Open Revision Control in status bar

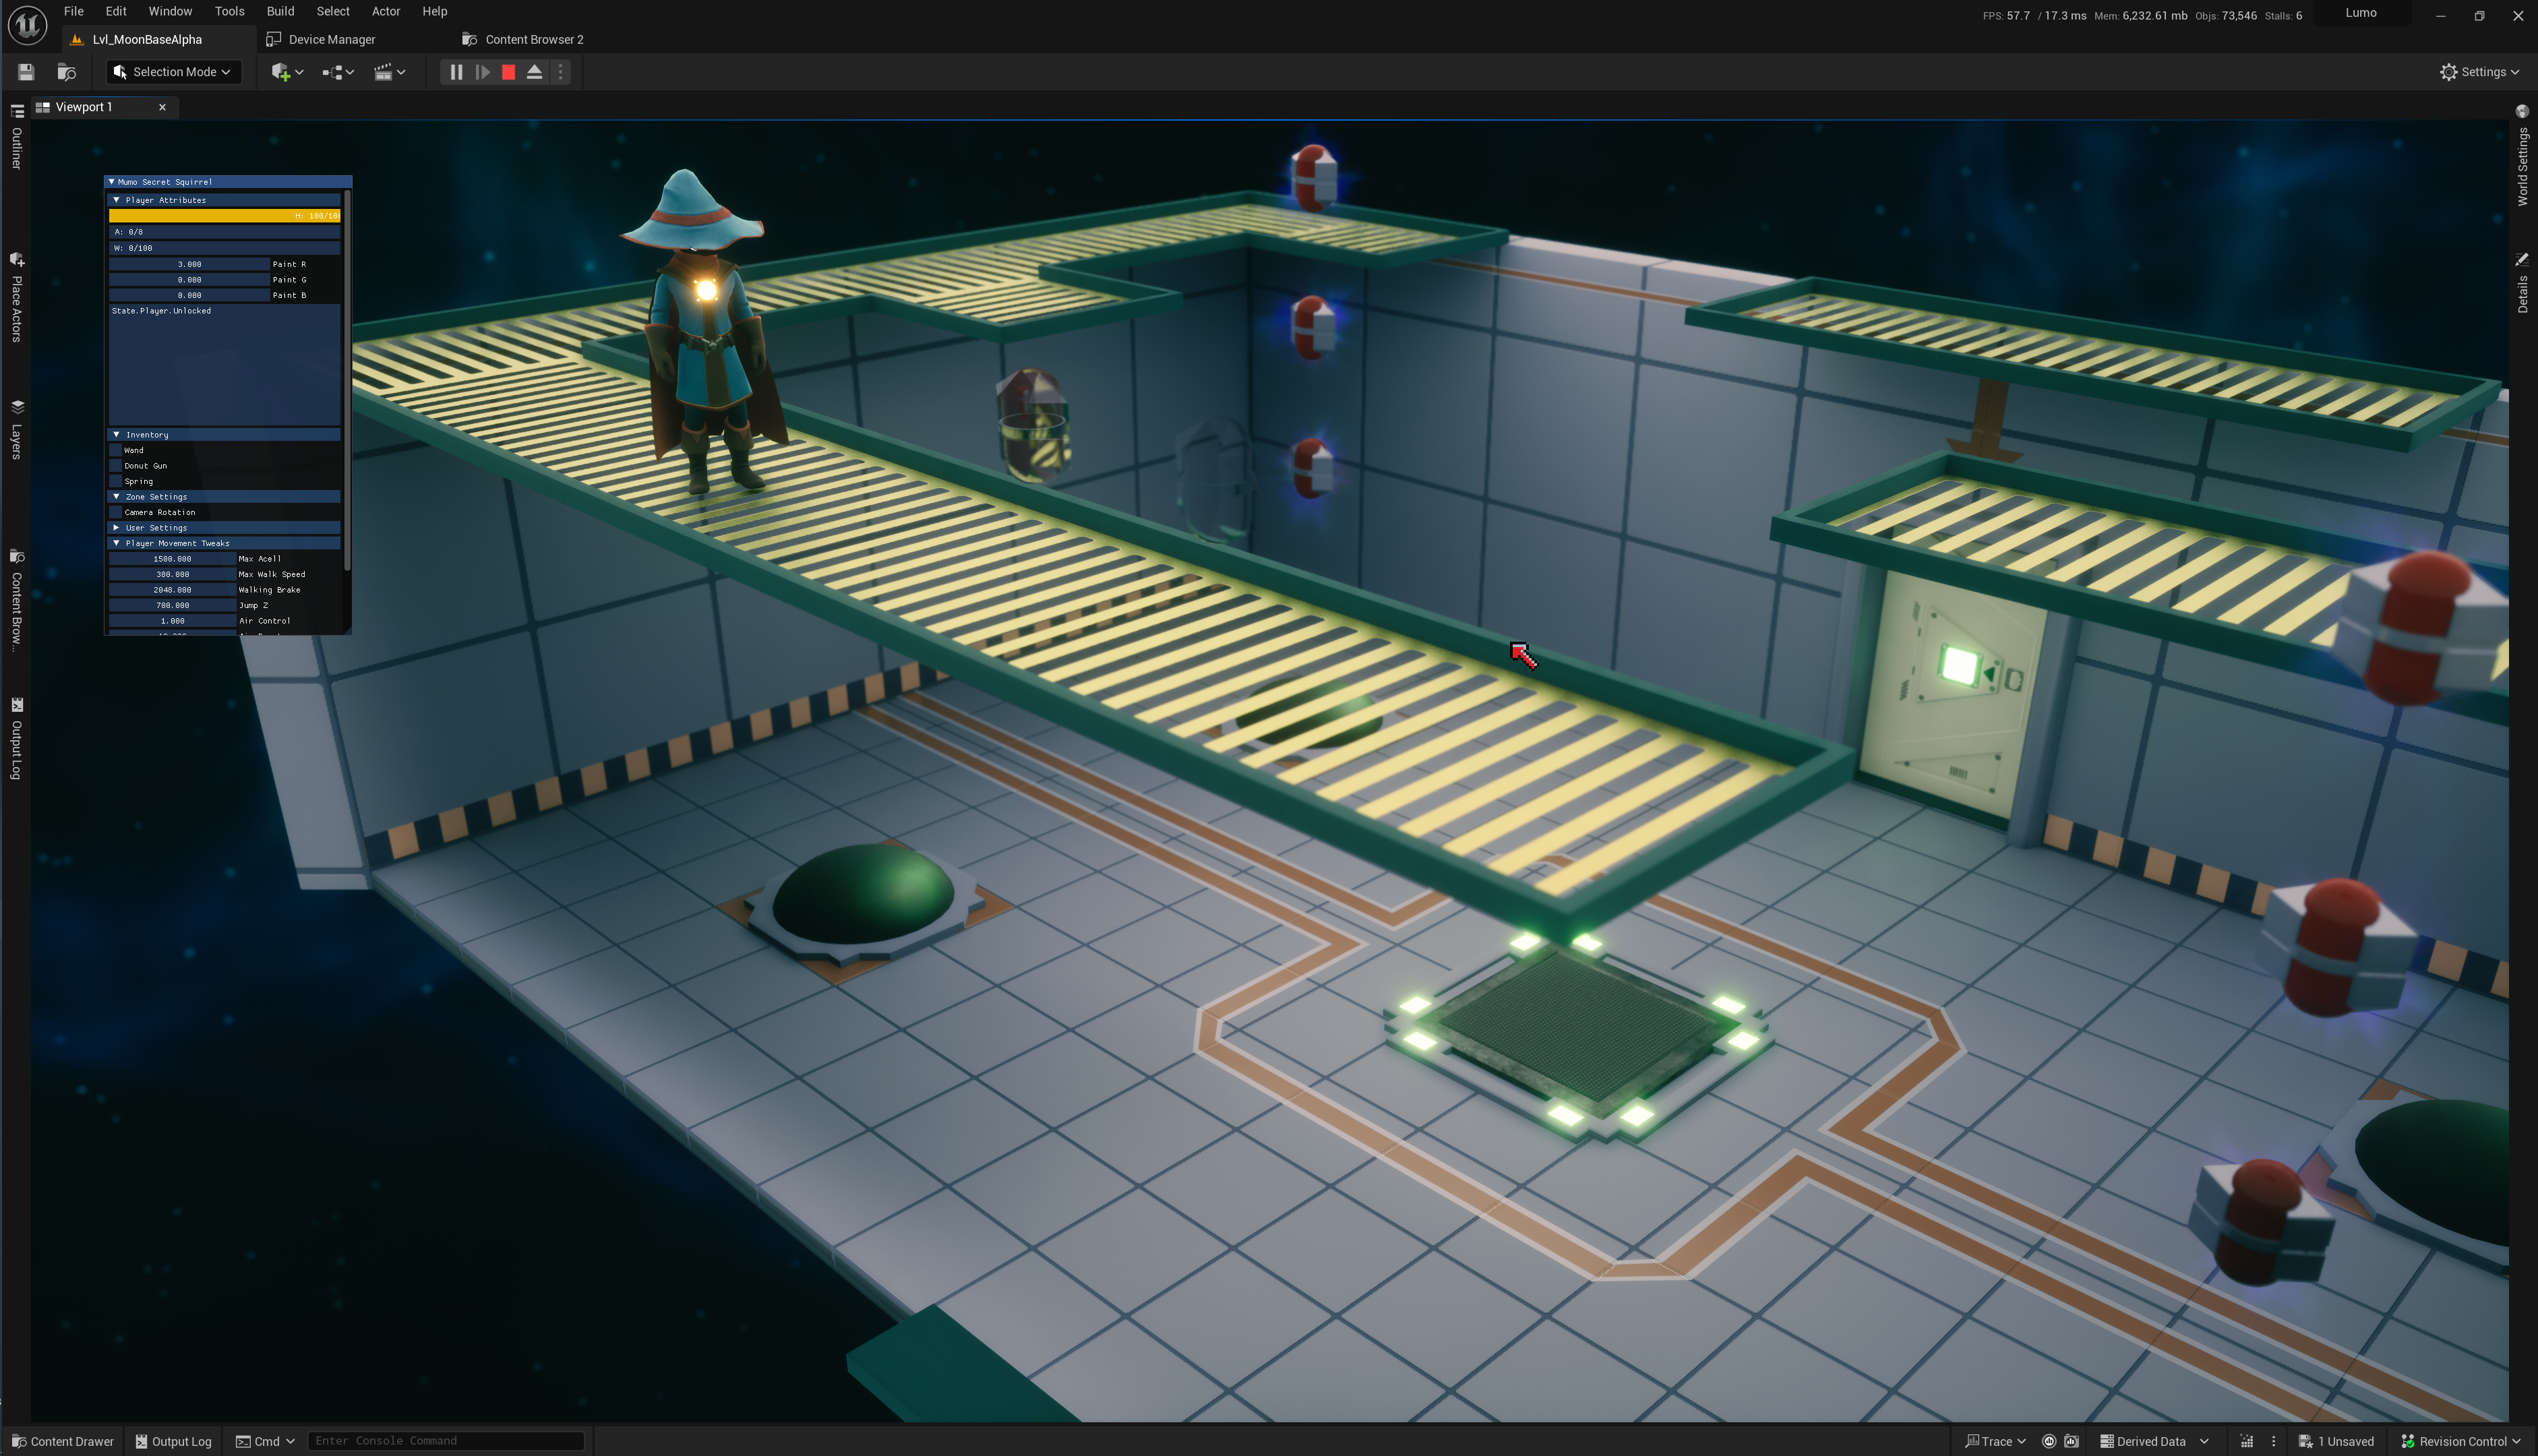[2460, 1441]
